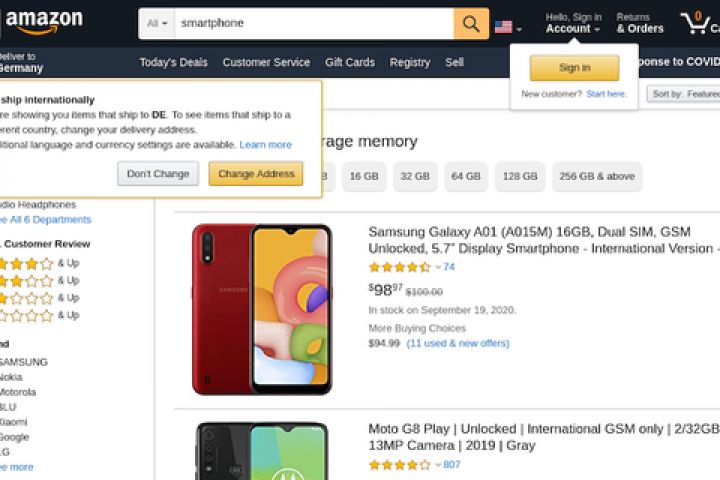The height and width of the screenshot is (480, 720).
Task: Click the search text field
Action: pyautogui.click(x=313, y=23)
